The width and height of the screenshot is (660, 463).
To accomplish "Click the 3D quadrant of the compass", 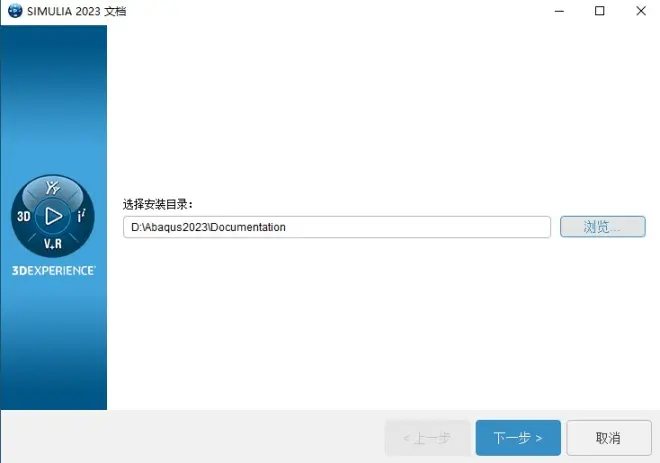I will (x=24, y=216).
